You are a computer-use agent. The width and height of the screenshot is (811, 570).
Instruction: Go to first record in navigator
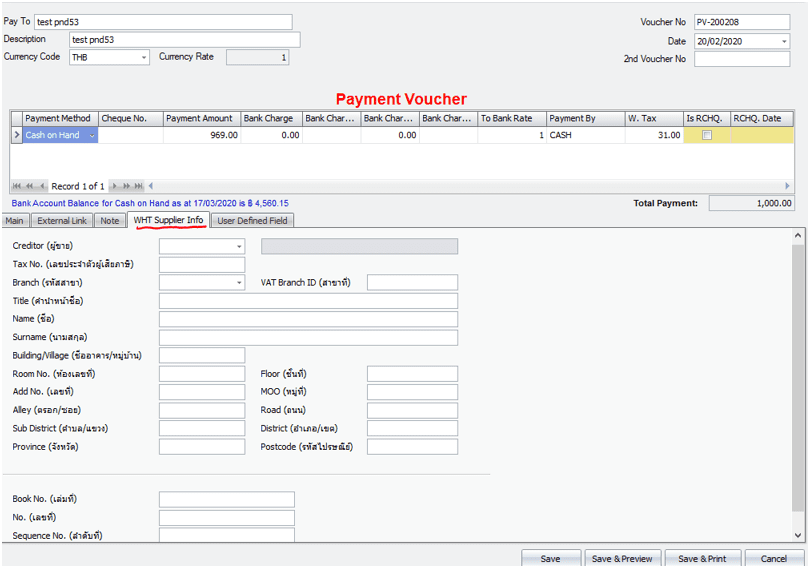[x=17, y=186]
